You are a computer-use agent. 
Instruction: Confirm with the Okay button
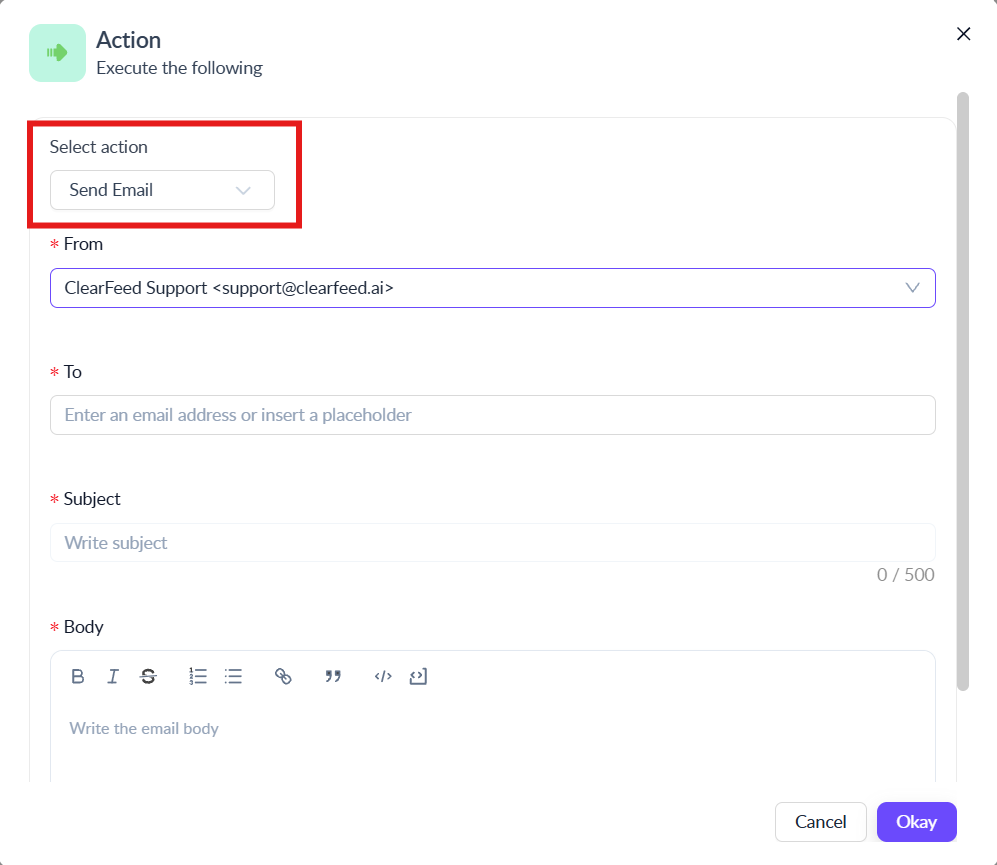tap(916, 822)
